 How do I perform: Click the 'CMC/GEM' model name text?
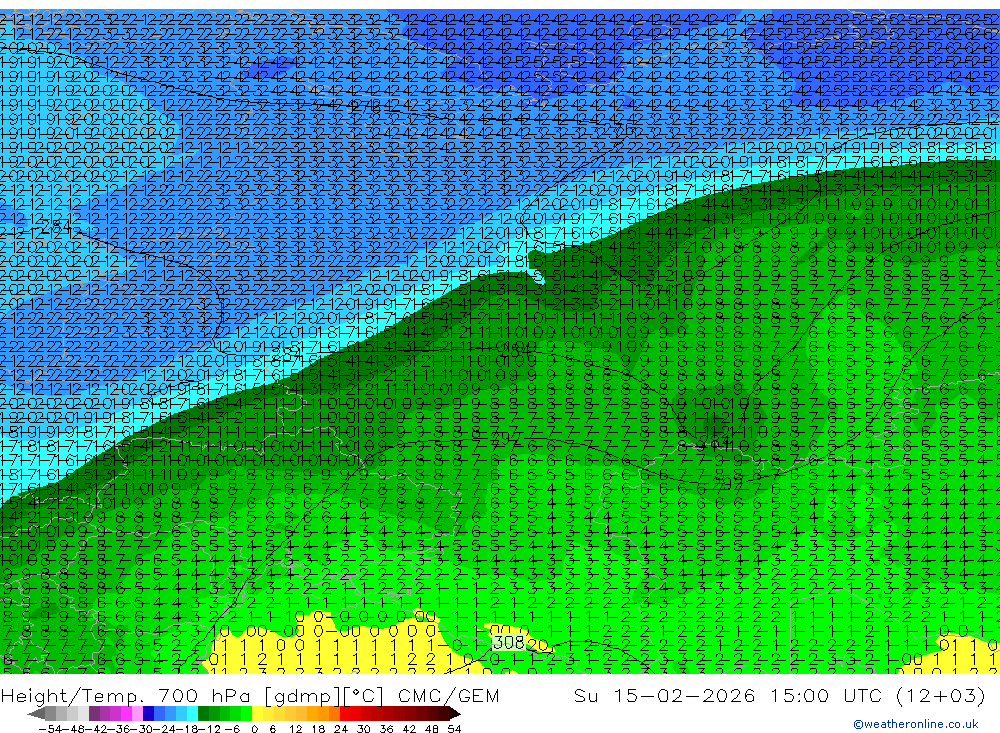point(448,696)
